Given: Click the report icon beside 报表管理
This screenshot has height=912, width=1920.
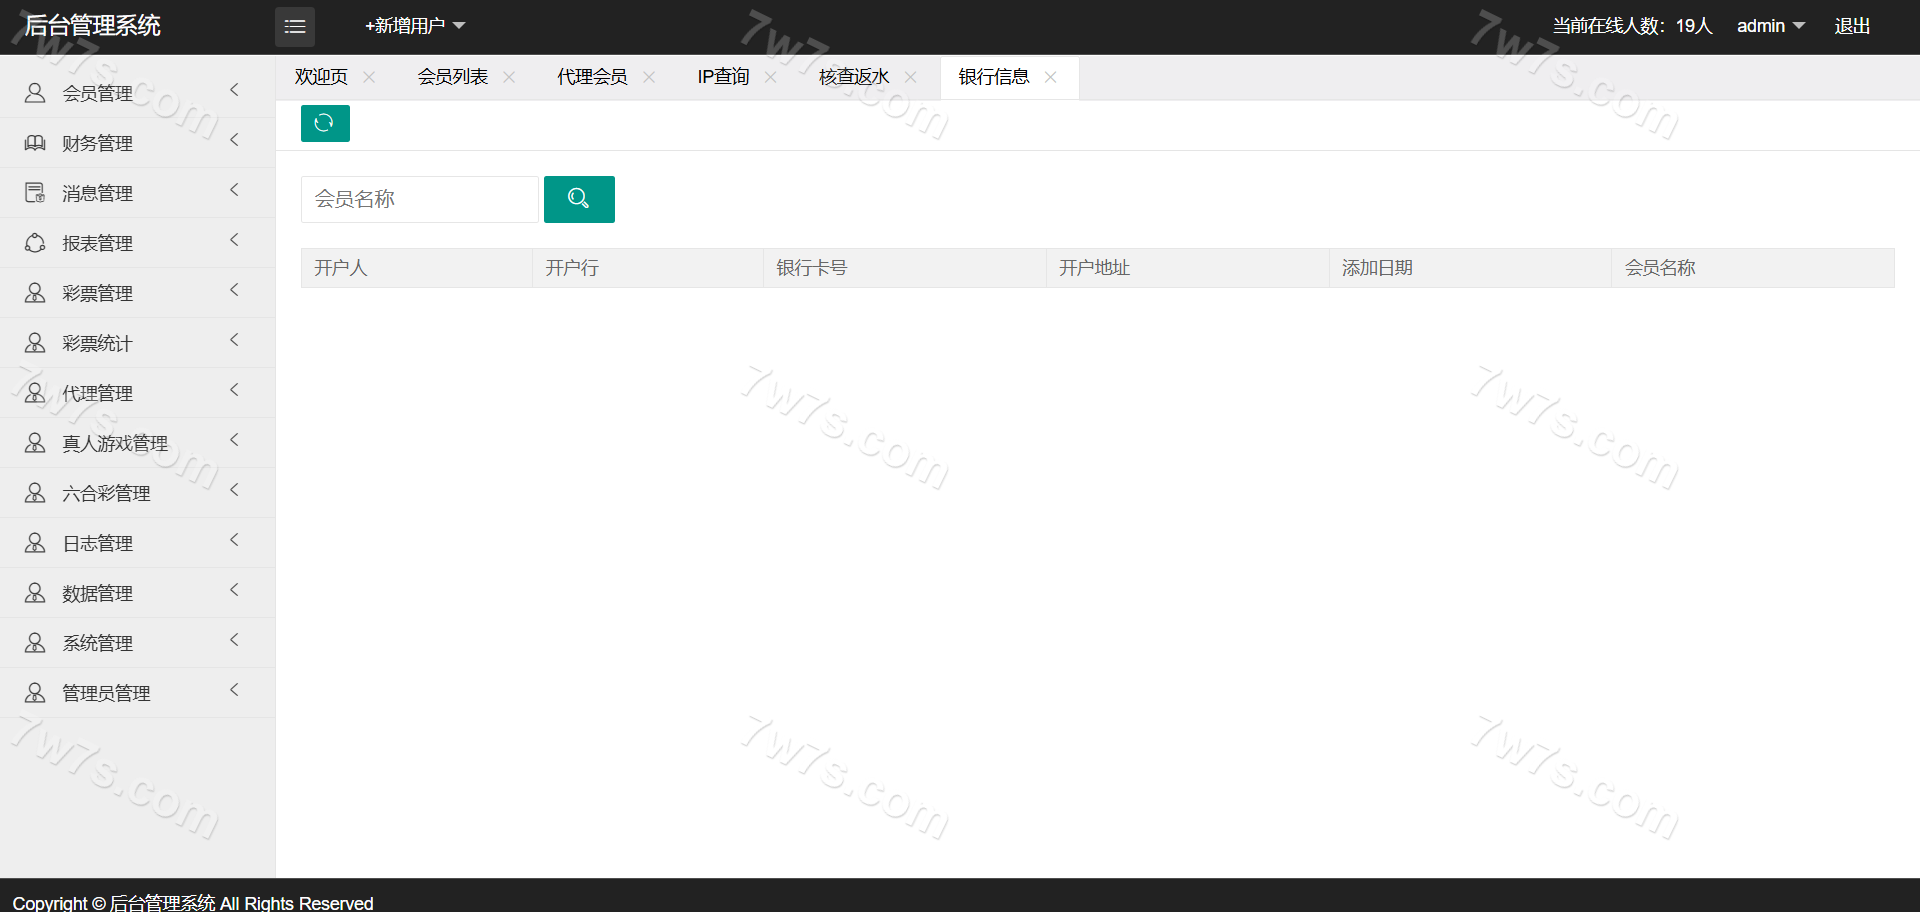Looking at the screenshot, I should pyautogui.click(x=35, y=243).
